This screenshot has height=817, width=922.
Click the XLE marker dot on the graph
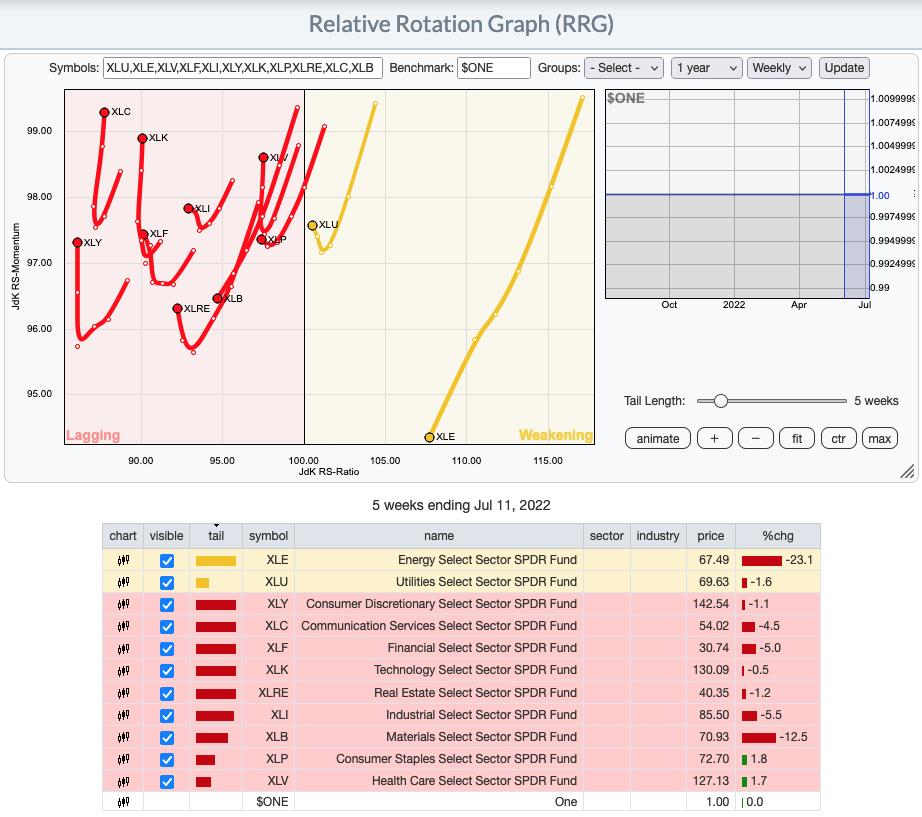click(429, 437)
